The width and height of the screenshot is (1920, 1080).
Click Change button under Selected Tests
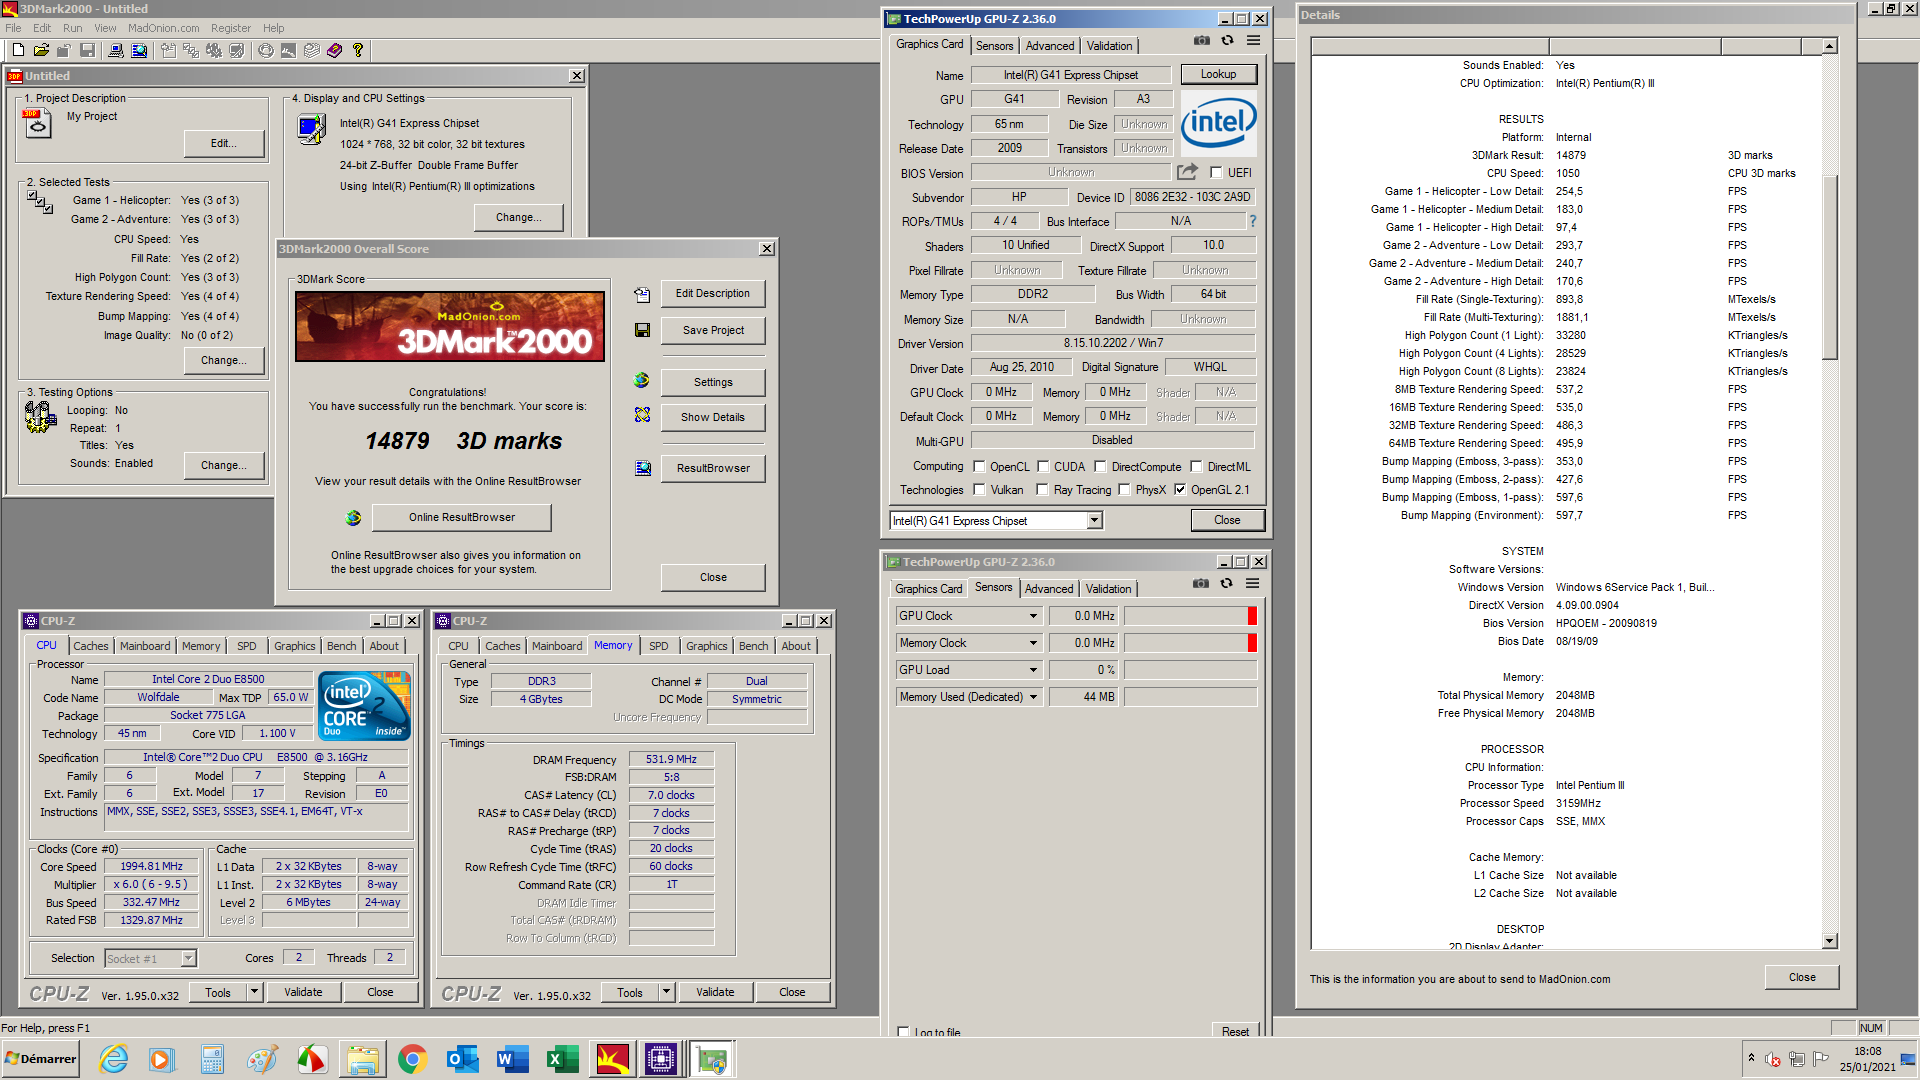pos(224,360)
